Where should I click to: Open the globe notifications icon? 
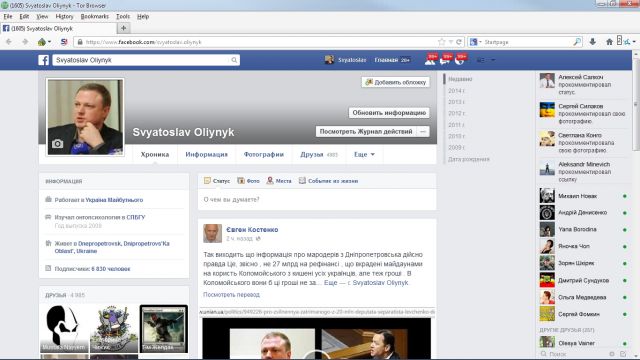click(459, 60)
